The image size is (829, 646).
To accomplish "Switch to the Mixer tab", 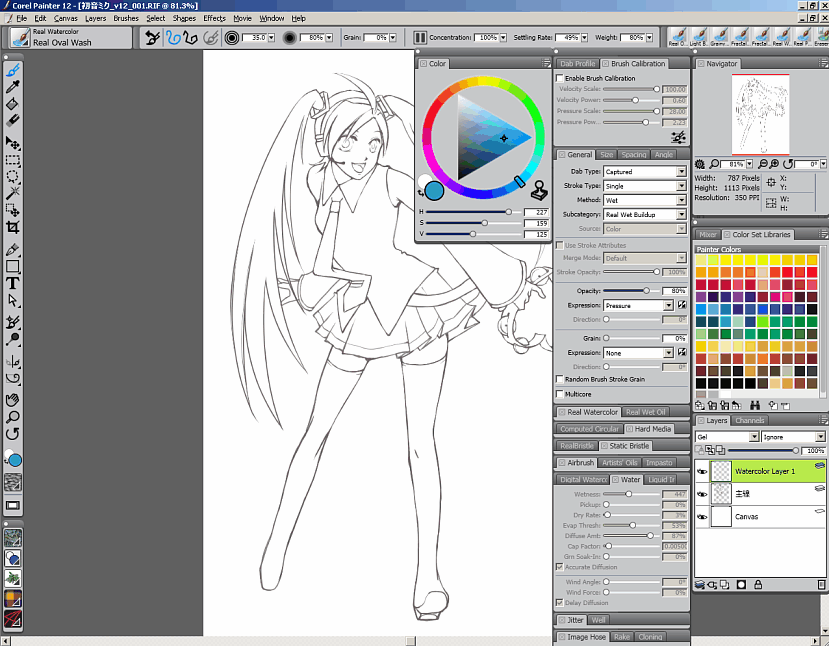I will (x=707, y=235).
